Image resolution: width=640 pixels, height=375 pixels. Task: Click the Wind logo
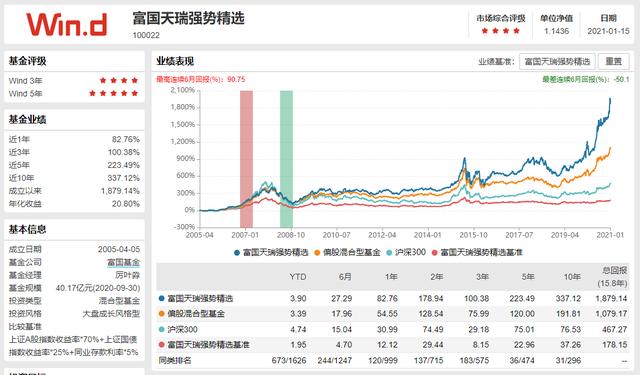67,24
